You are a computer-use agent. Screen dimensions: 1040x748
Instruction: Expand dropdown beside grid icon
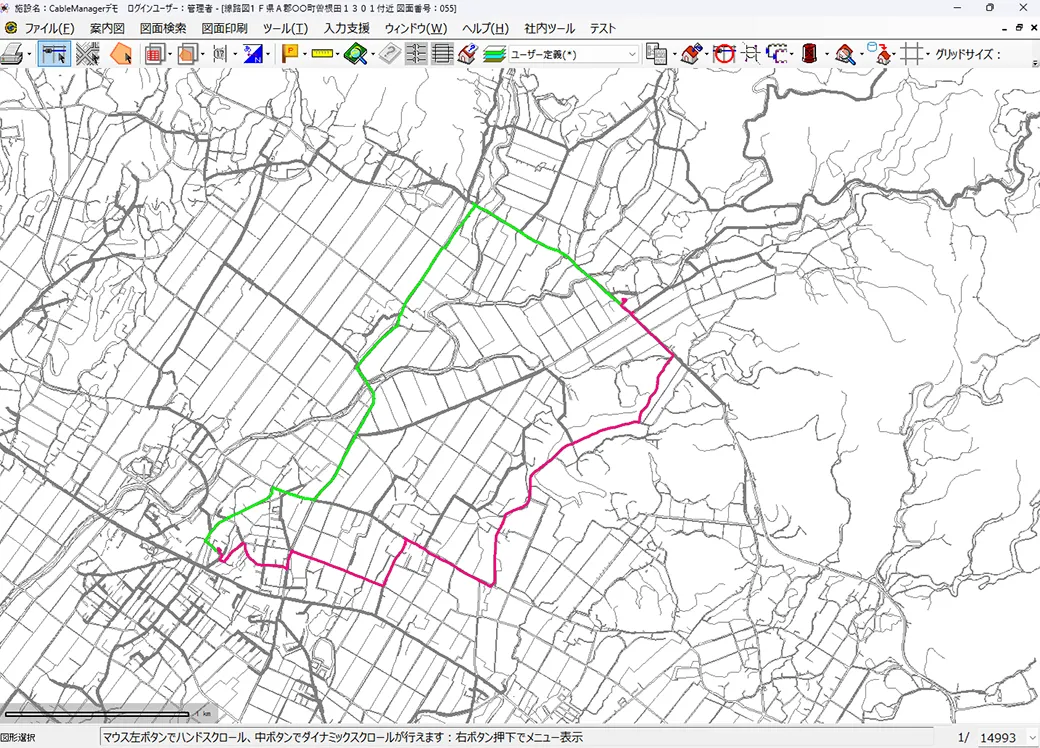(x=928, y=54)
